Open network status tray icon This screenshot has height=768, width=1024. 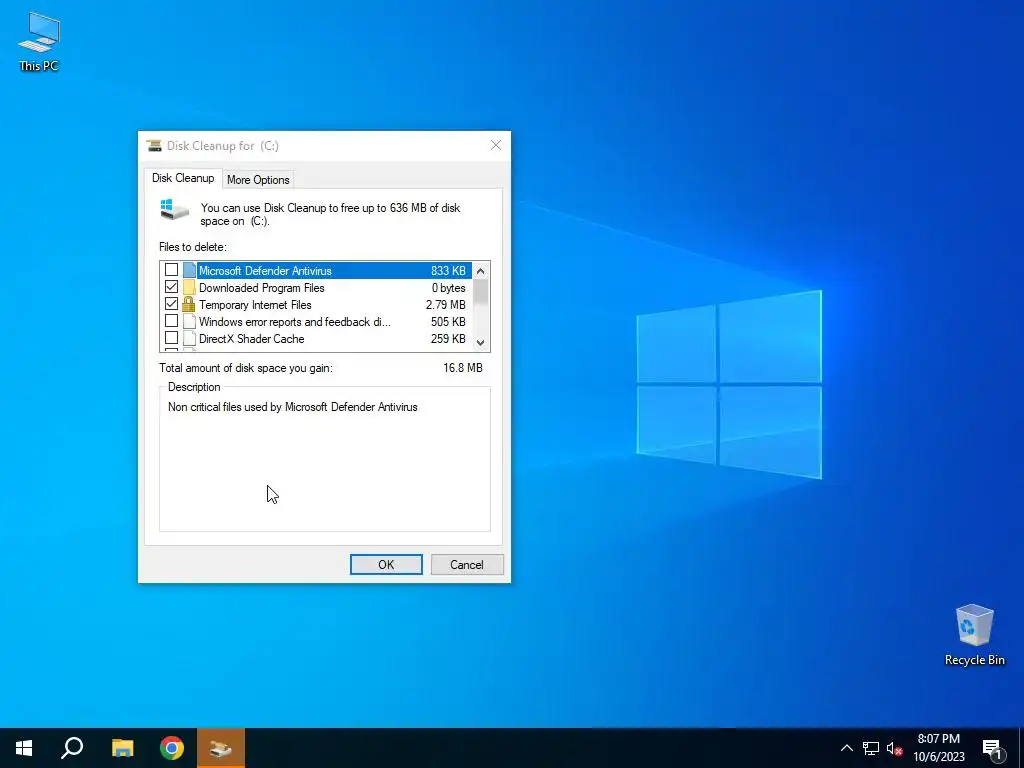[871, 748]
